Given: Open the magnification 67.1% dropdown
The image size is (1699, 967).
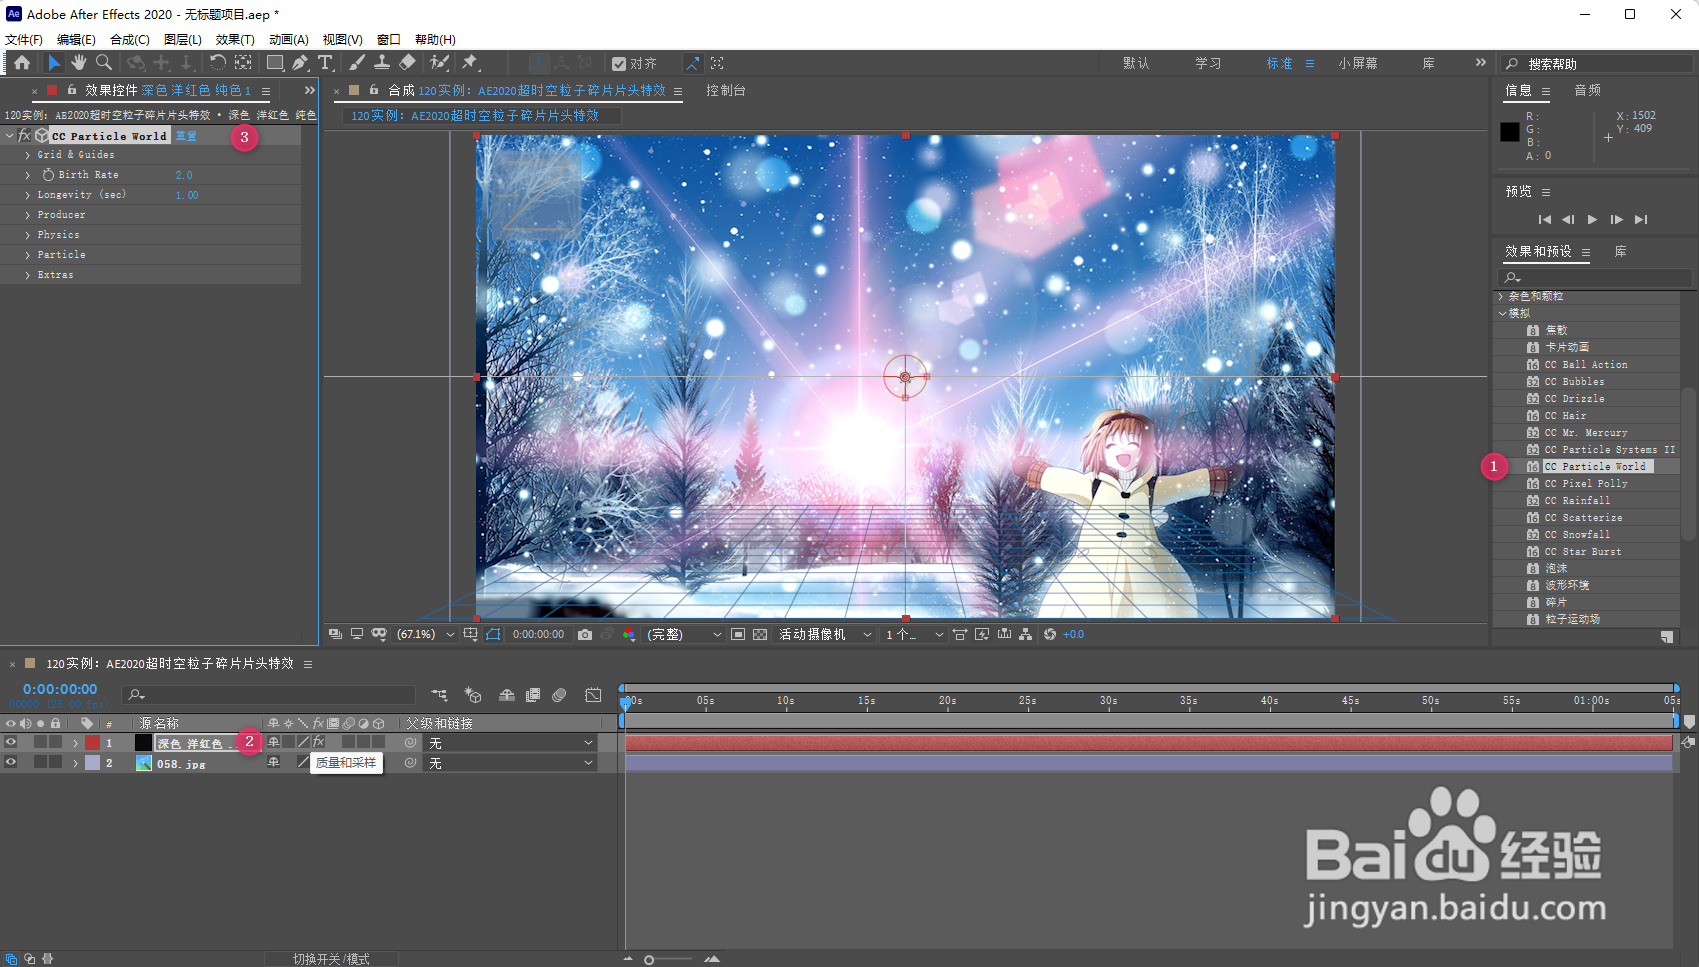Looking at the screenshot, I should coord(426,635).
